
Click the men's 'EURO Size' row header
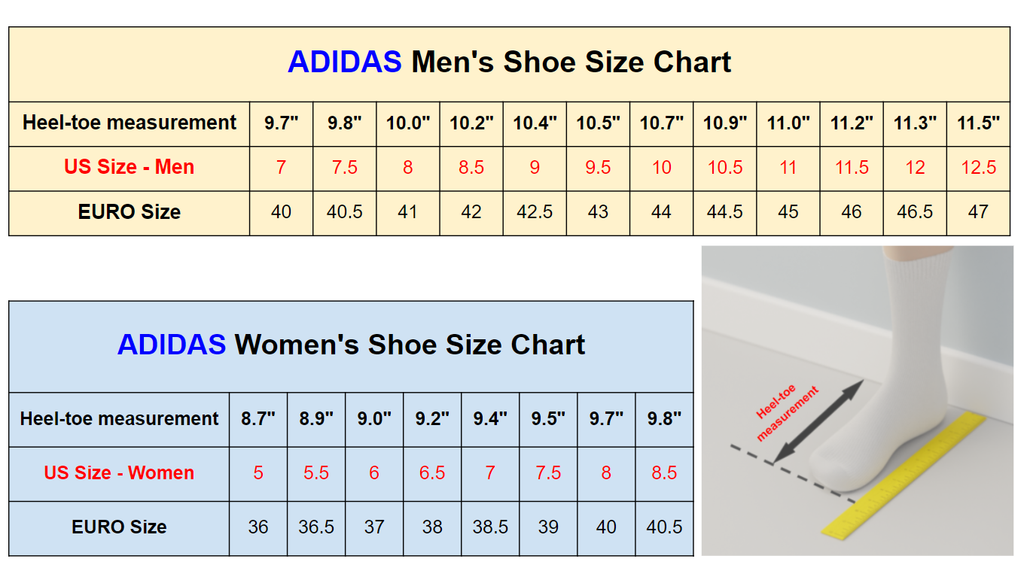(x=129, y=212)
